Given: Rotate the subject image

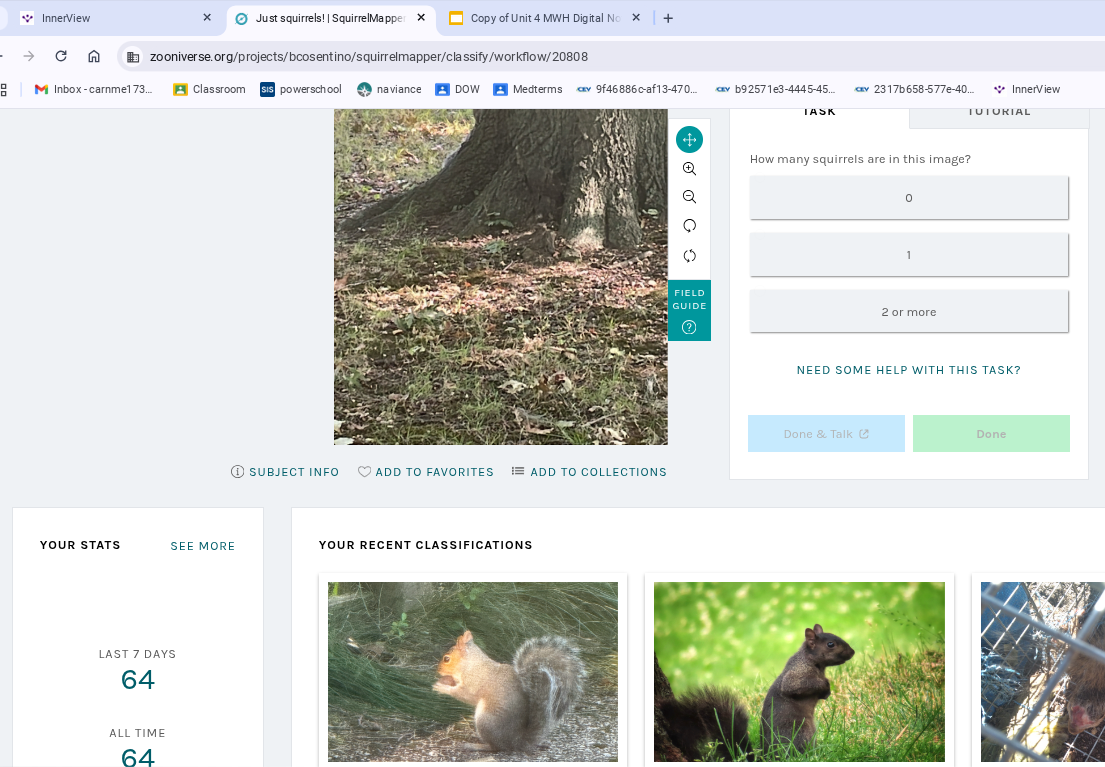Looking at the screenshot, I should click(x=689, y=226).
